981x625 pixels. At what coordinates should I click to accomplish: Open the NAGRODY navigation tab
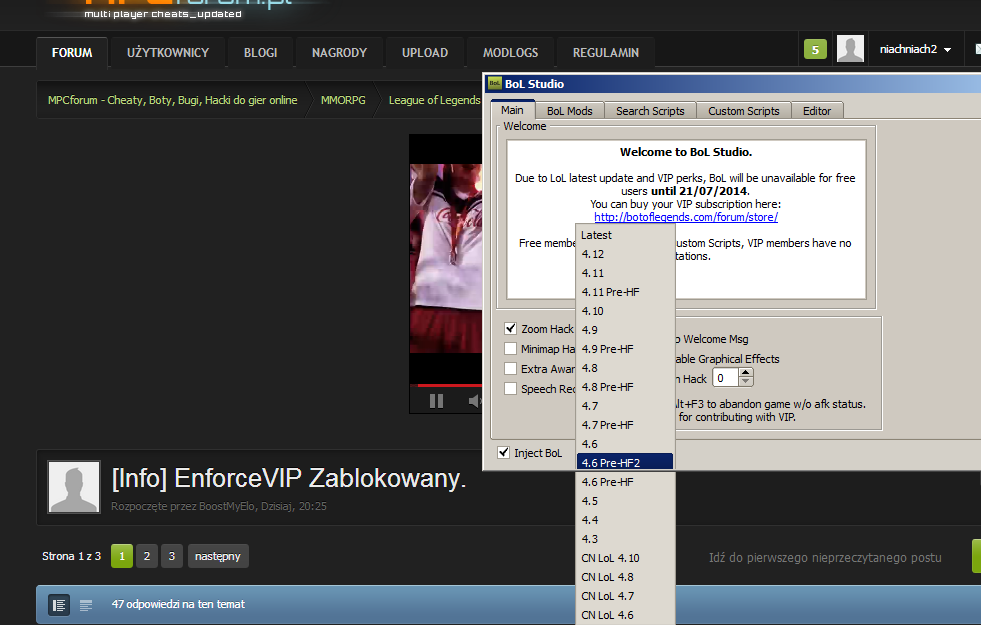tap(339, 53)
